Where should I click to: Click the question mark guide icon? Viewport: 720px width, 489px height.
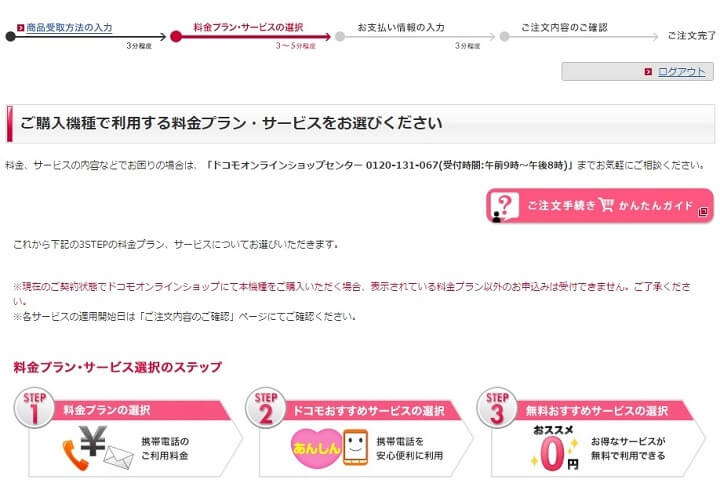pos(504,206)
